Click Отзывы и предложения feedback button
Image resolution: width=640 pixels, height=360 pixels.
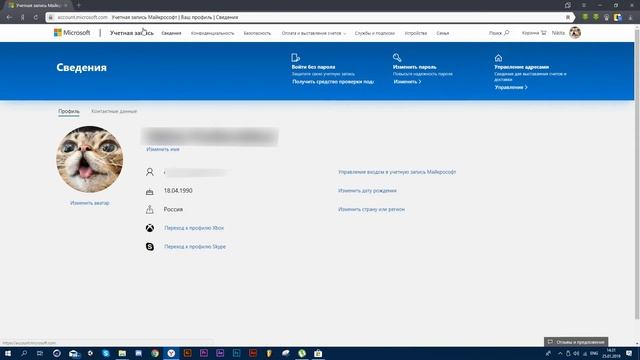[x=576, y=342]
